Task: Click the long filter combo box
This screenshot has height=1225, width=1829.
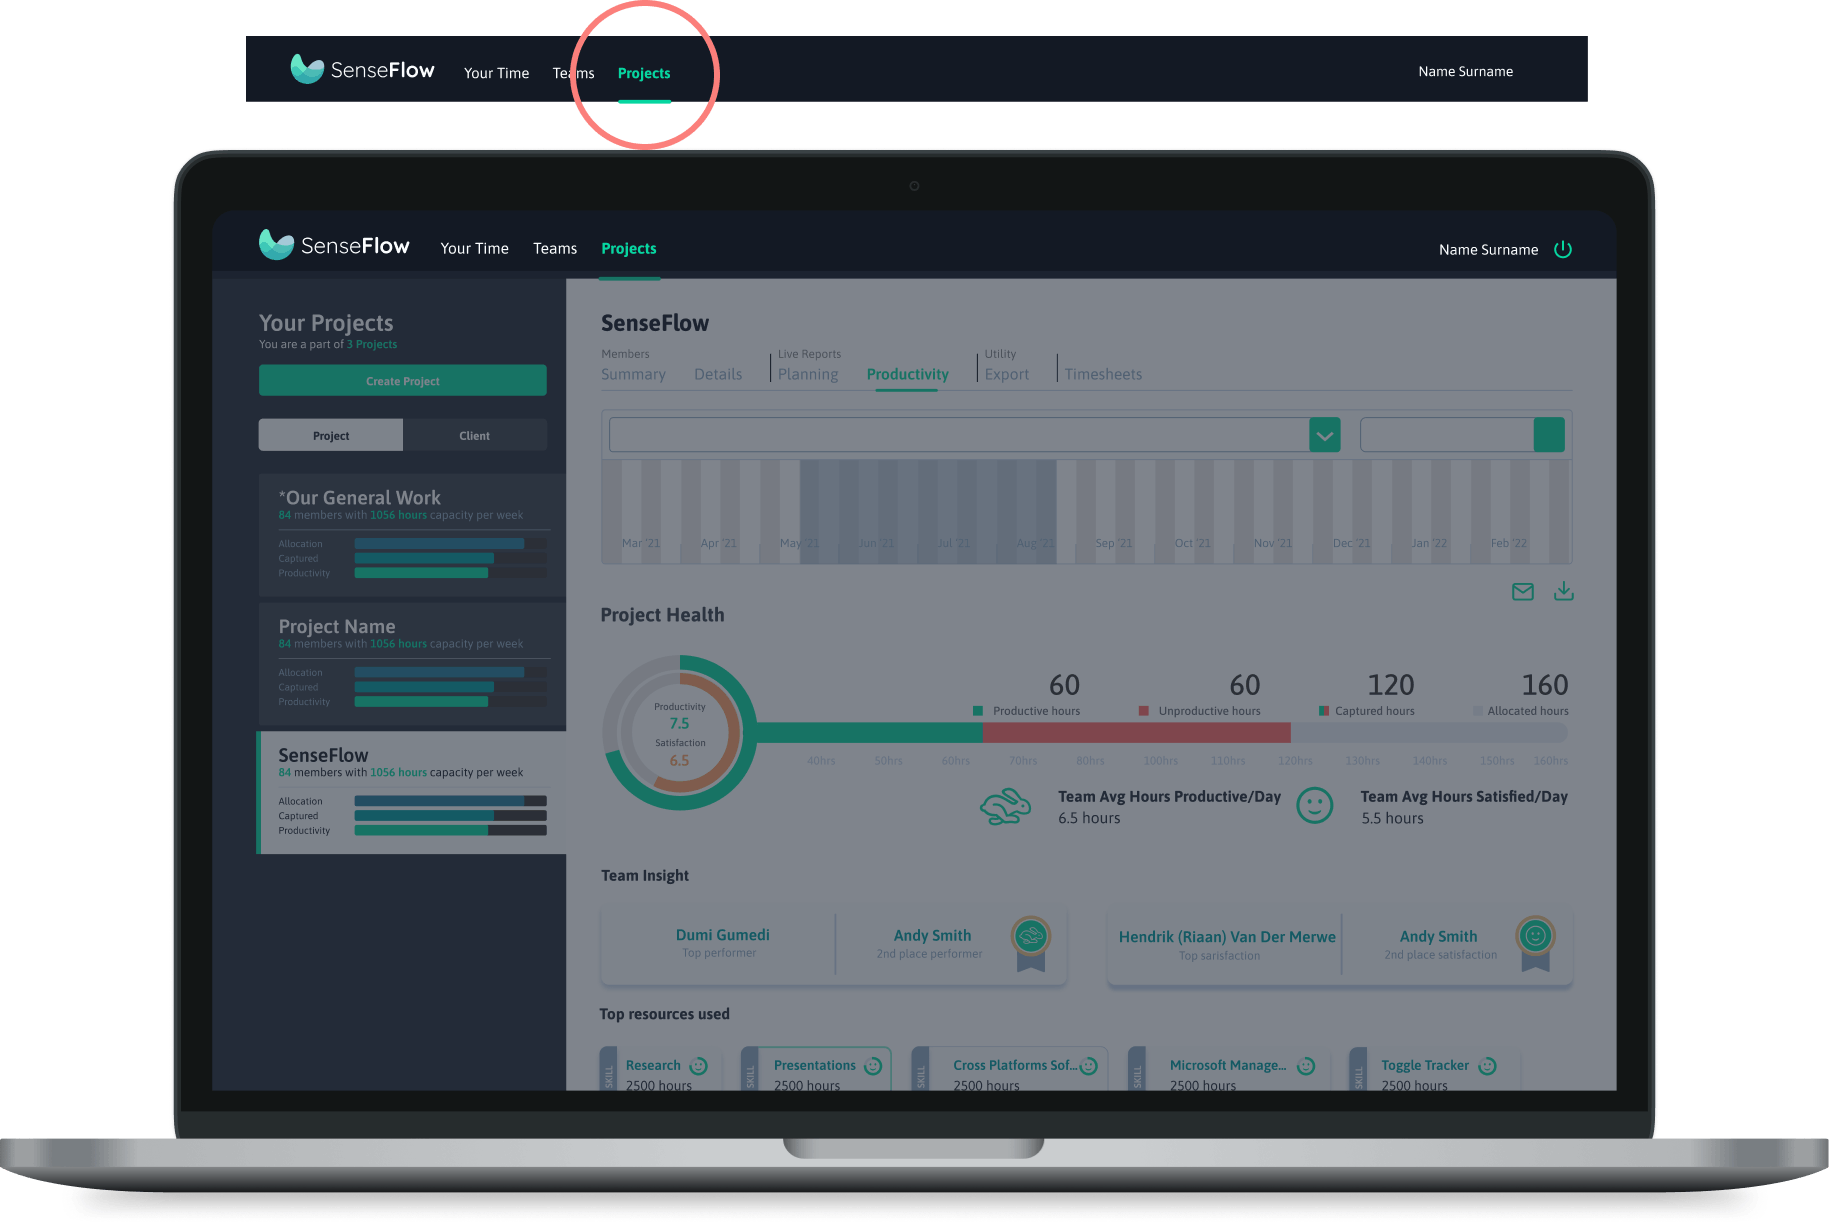Action: pos(975,435)
